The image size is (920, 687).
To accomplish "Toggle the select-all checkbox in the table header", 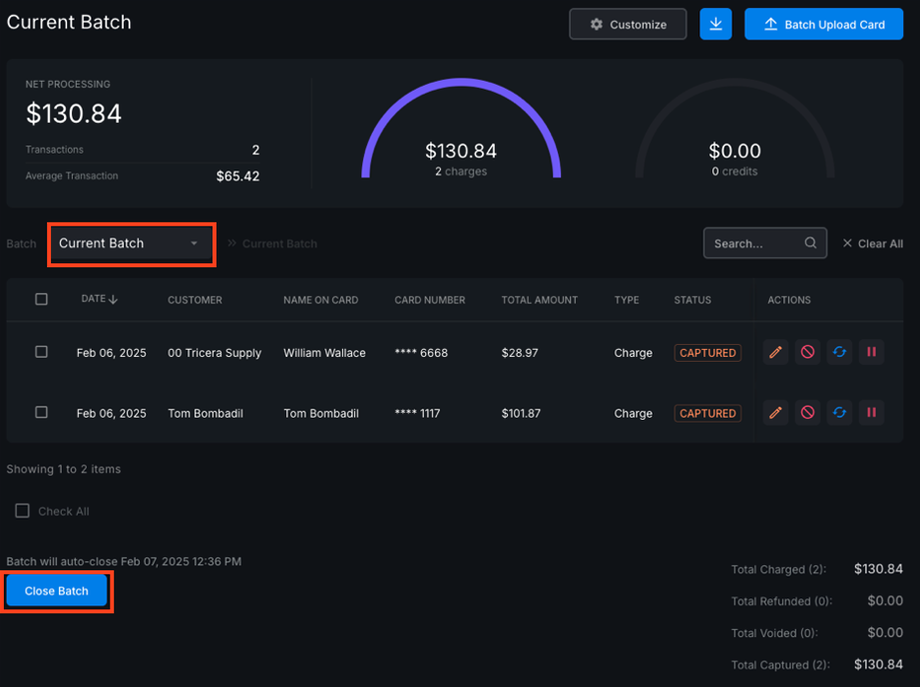I will (x=41, y=299).
